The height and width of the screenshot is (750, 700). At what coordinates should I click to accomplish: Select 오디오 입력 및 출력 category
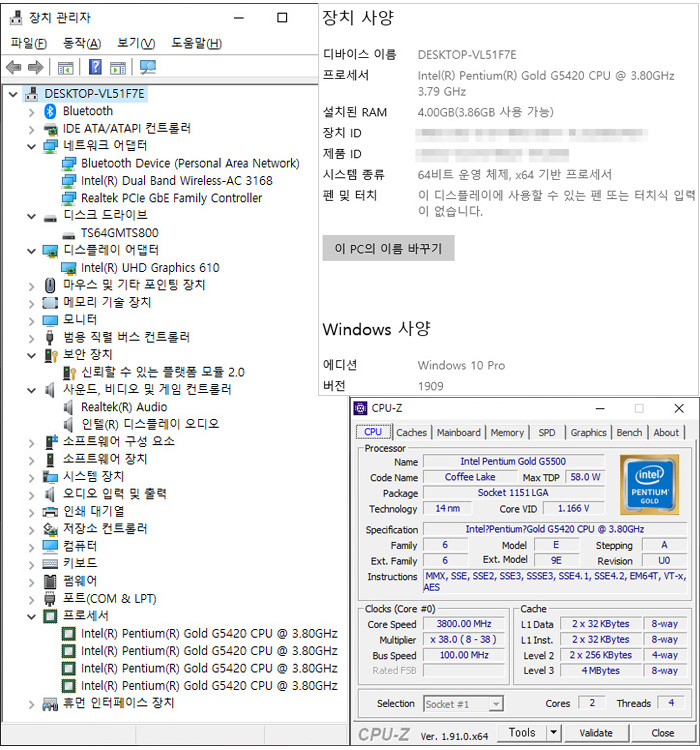pyautogui.click(x=115, y=494)
